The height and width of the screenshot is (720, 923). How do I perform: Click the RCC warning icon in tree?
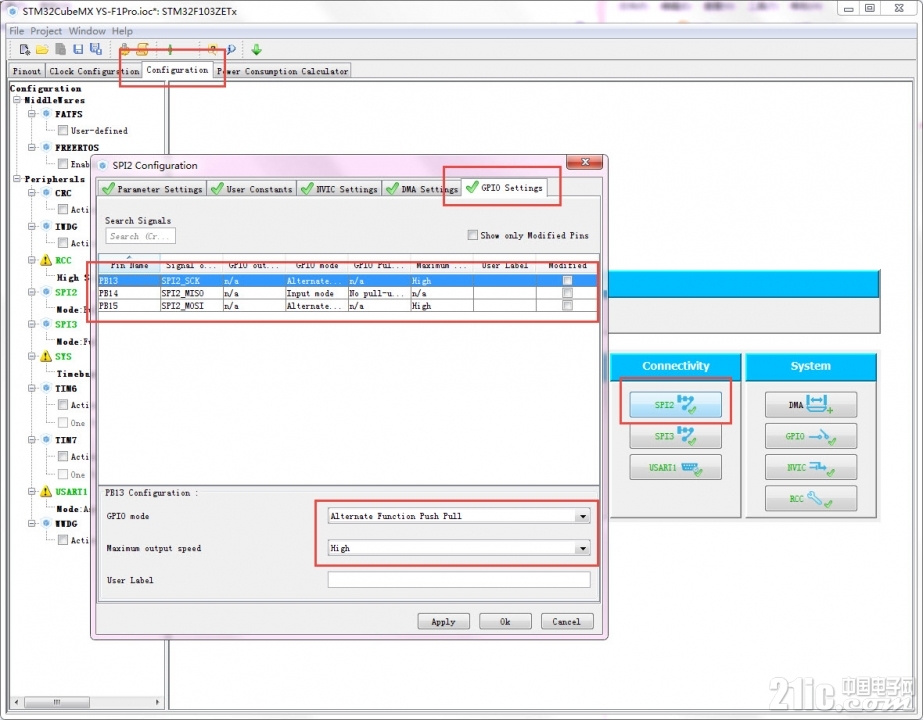[46, 260]
